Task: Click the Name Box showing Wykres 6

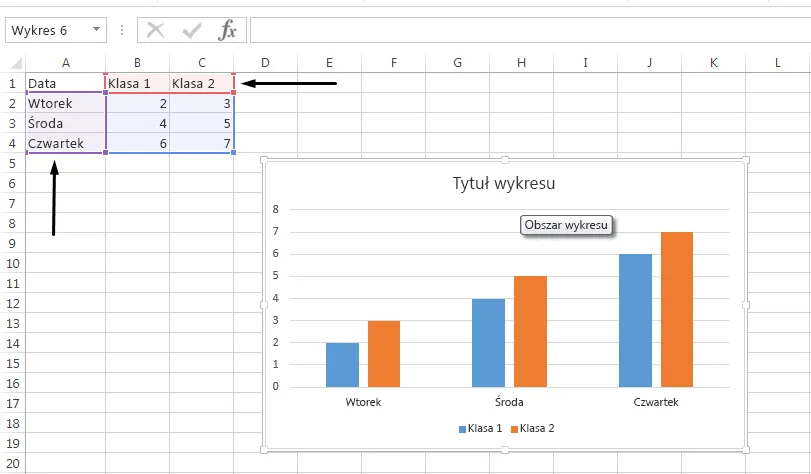Action: point(45,30)
